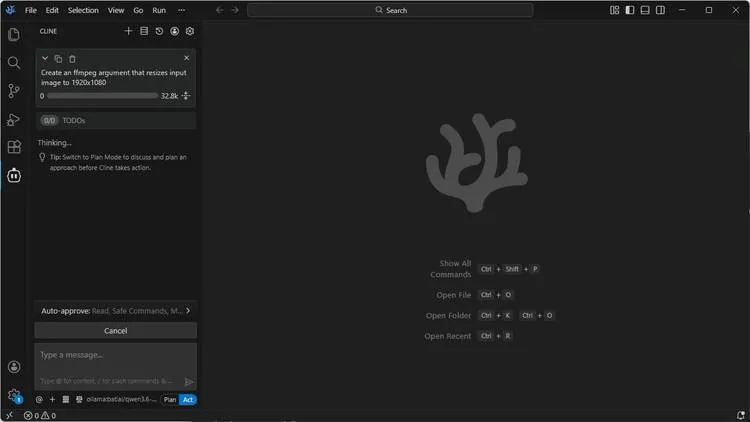Switch Cline to Plan mode

click(x=170, y=400)
